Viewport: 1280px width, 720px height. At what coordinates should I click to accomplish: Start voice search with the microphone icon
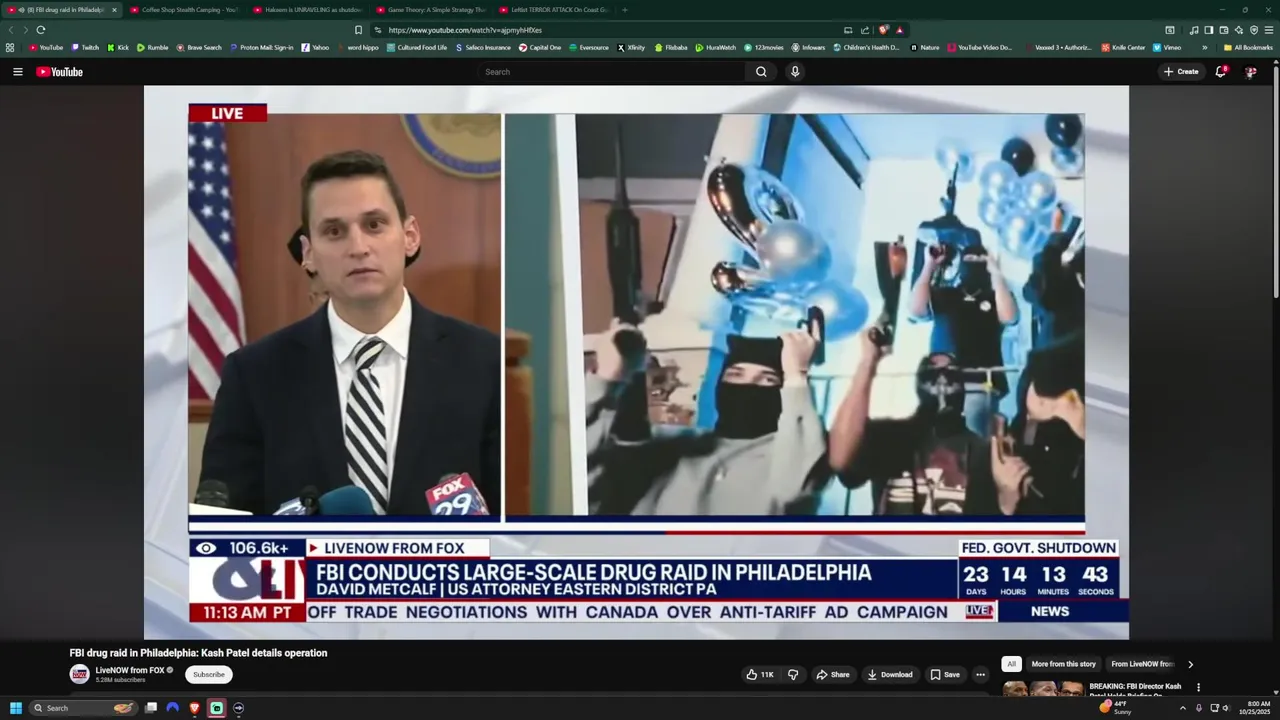pos(795,72)
